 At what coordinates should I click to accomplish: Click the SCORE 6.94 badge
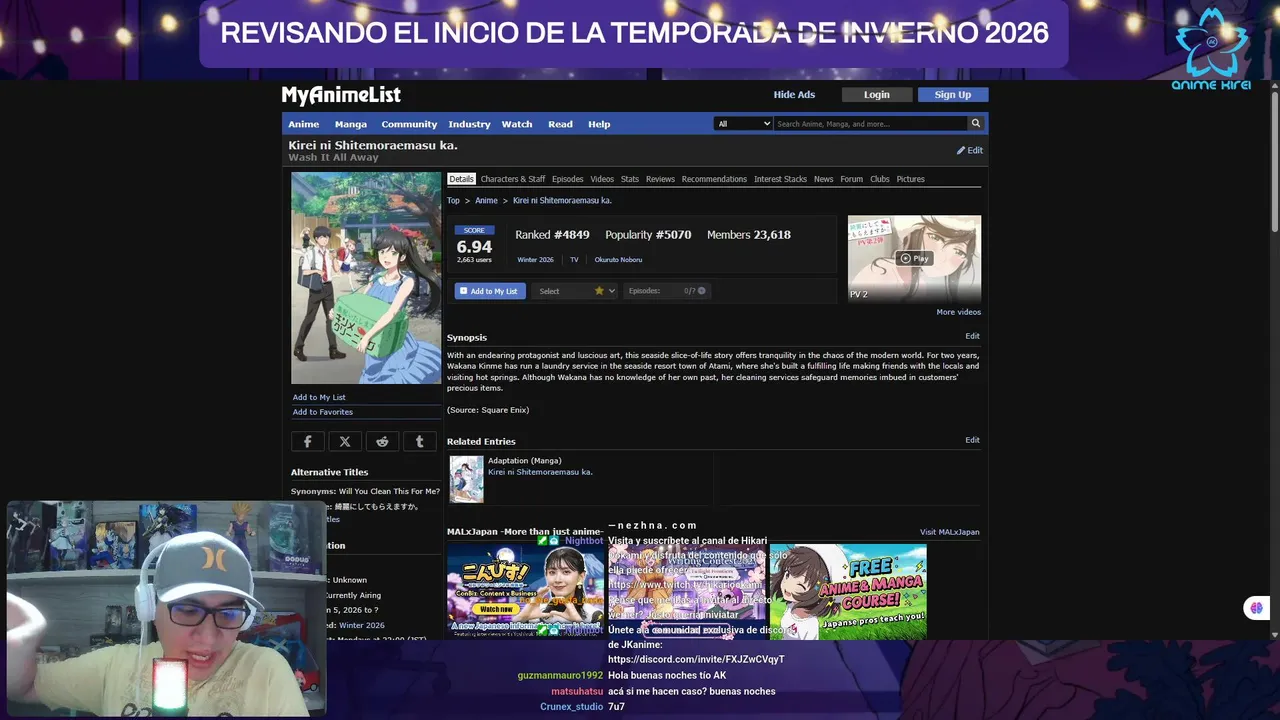click(474, 245)
